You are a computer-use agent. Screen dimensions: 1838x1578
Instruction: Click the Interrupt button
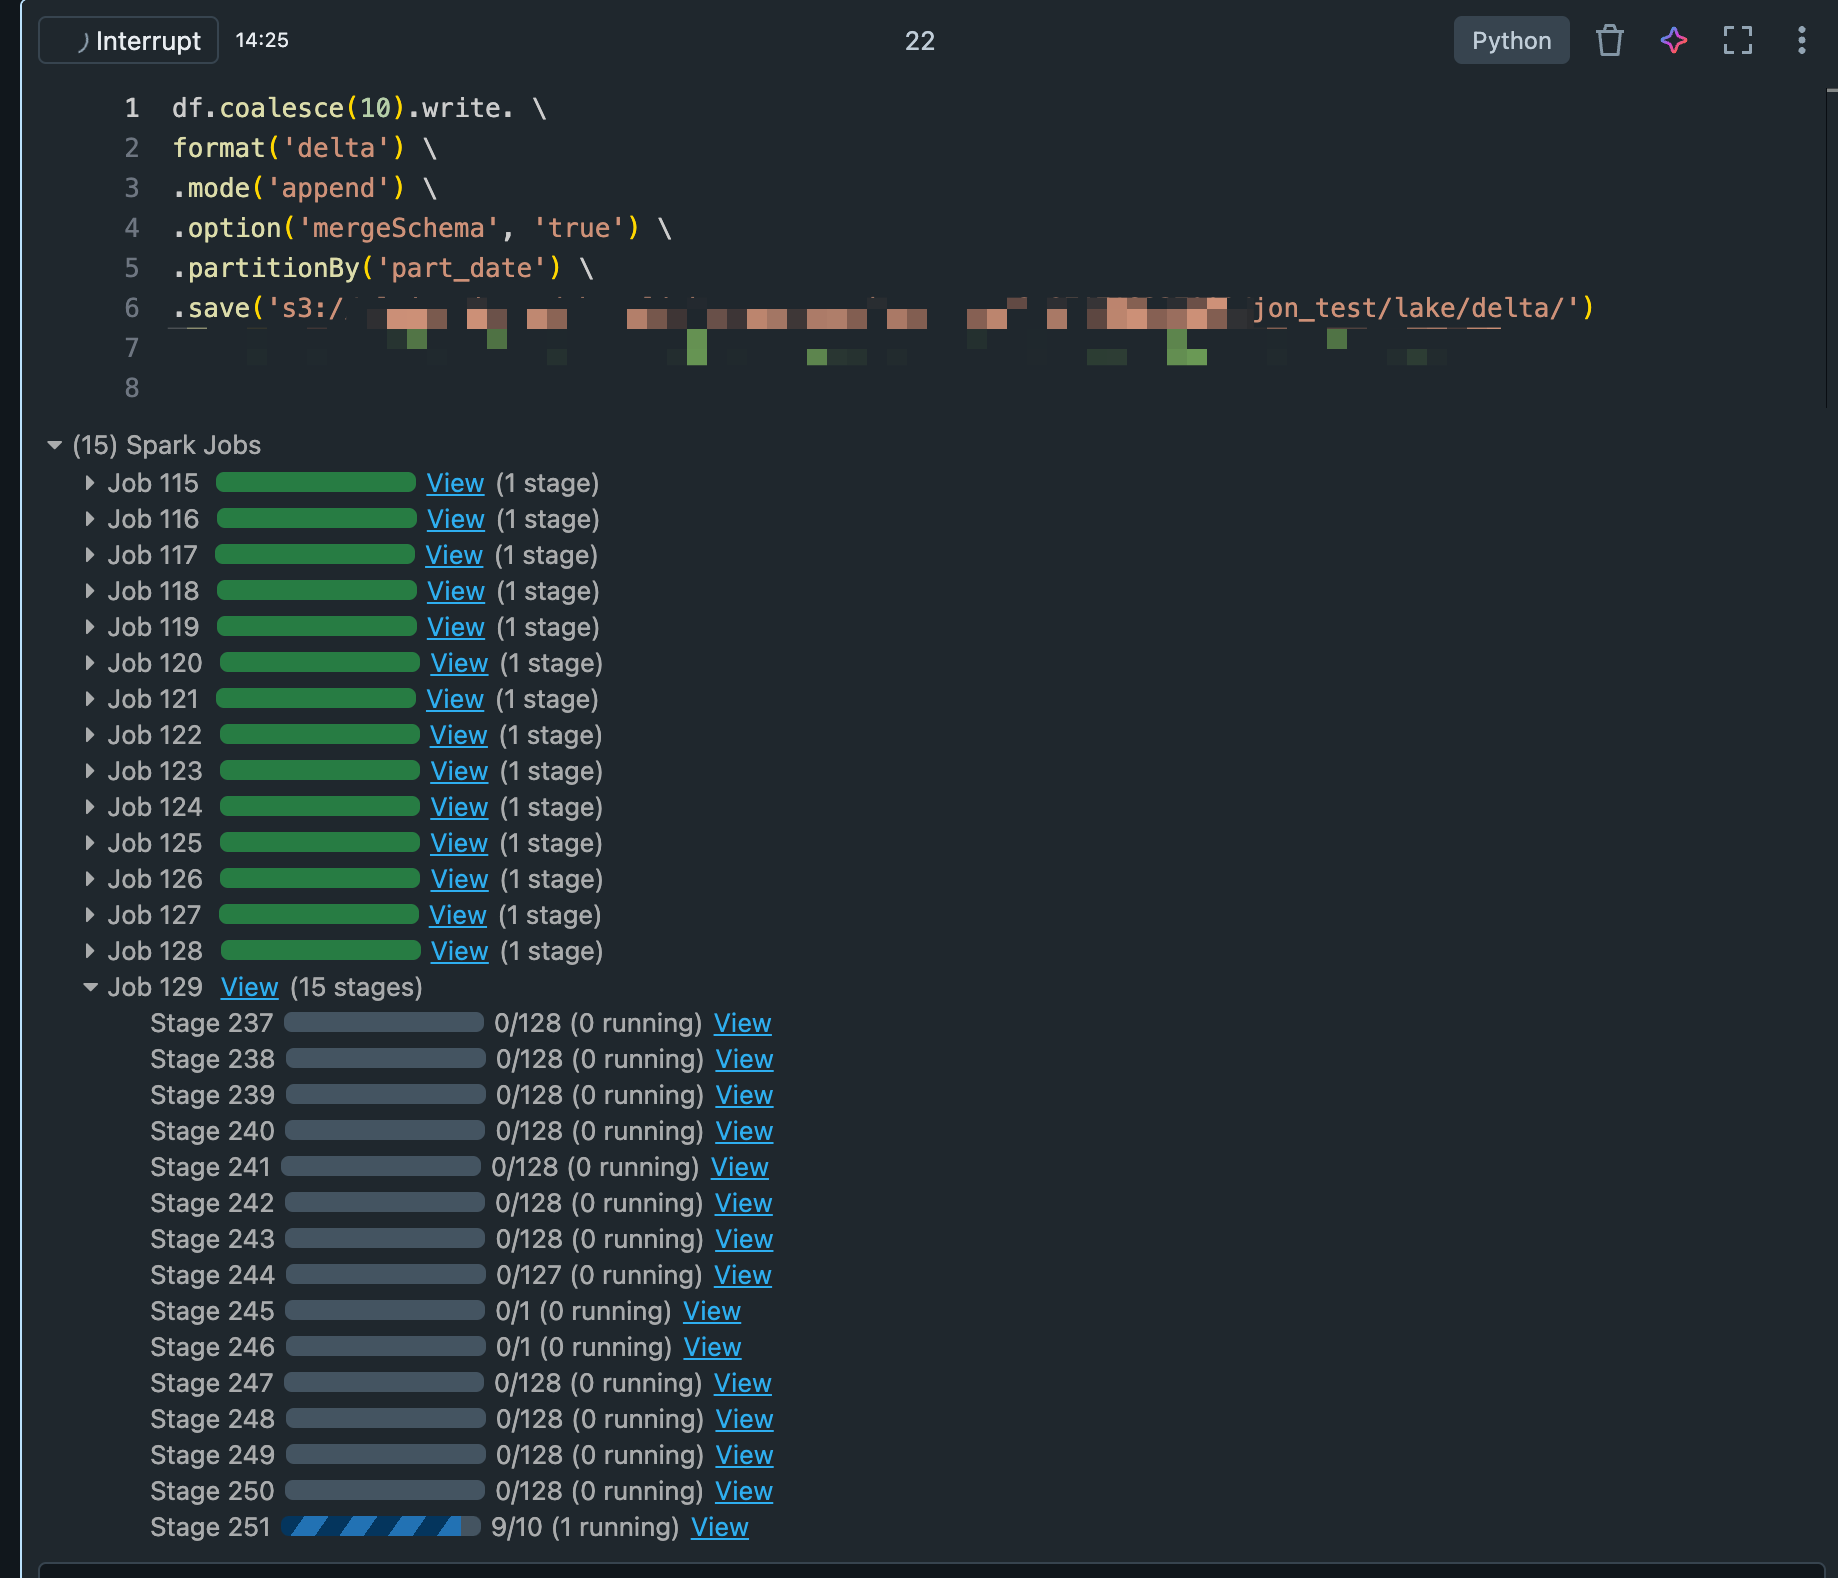coord(128,40)
